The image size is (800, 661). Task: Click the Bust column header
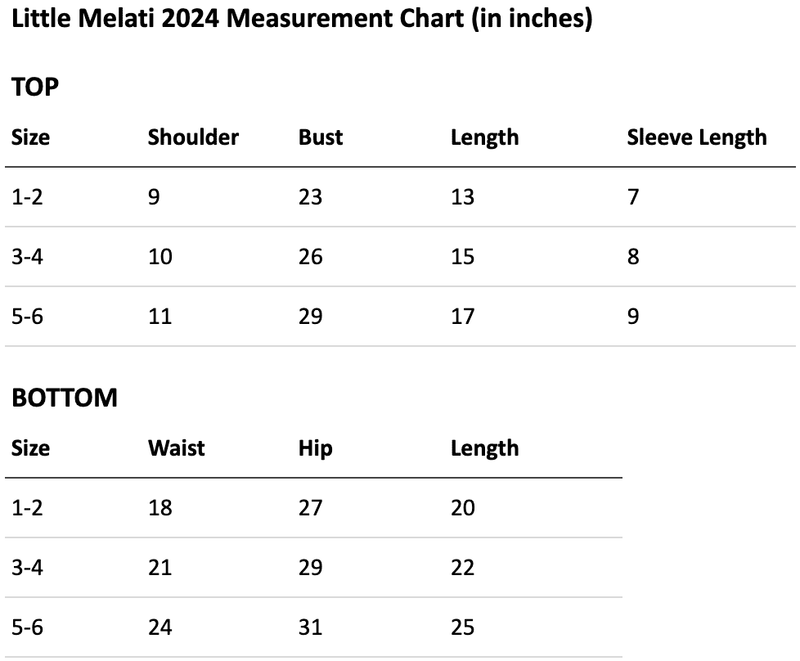coord(320,137)
